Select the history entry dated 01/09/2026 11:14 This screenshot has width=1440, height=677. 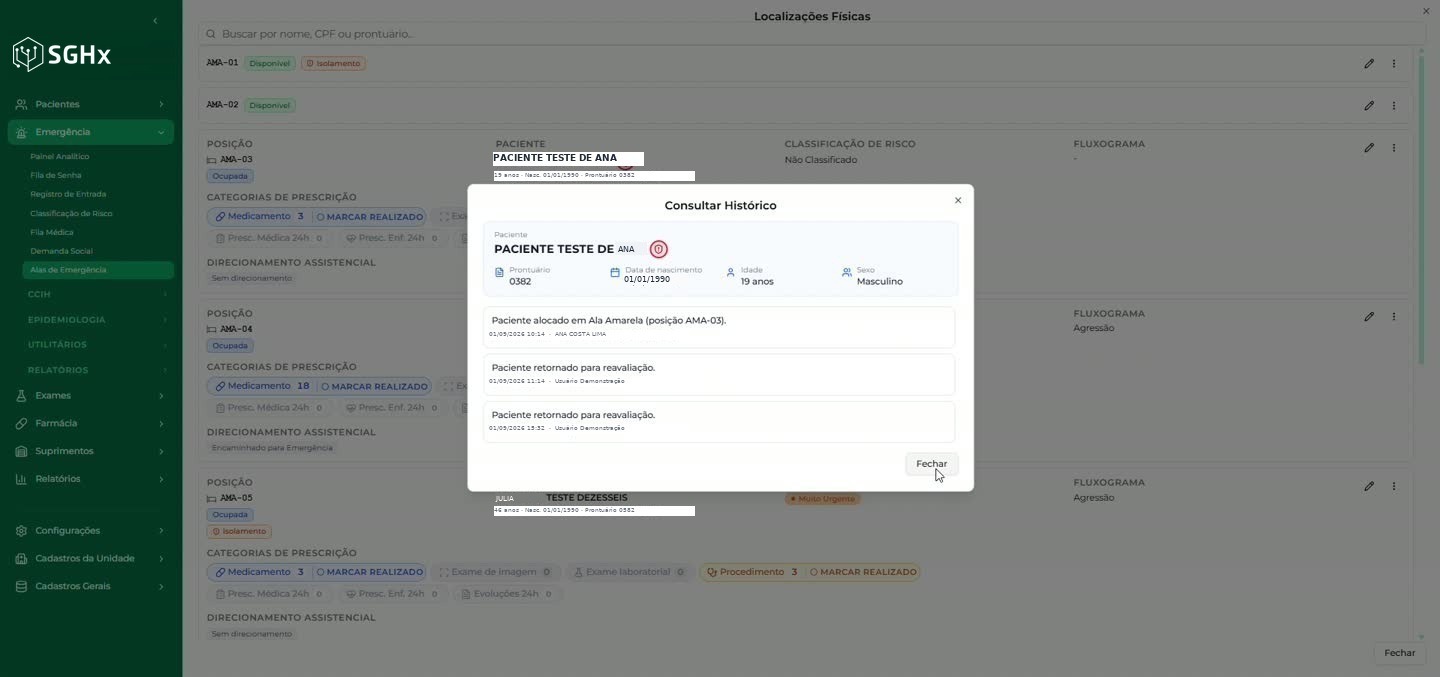point(719,374)
